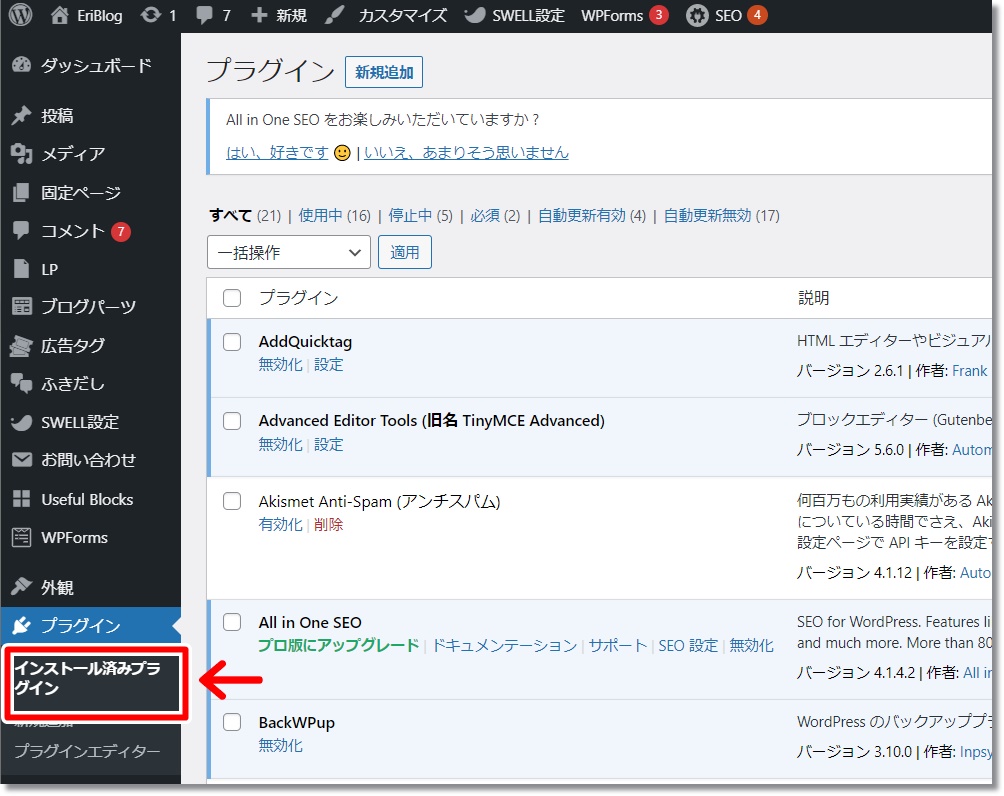This screenshot has width=1004, height=796.
Task: Click the plus icon for 新規
Action: 259,15
